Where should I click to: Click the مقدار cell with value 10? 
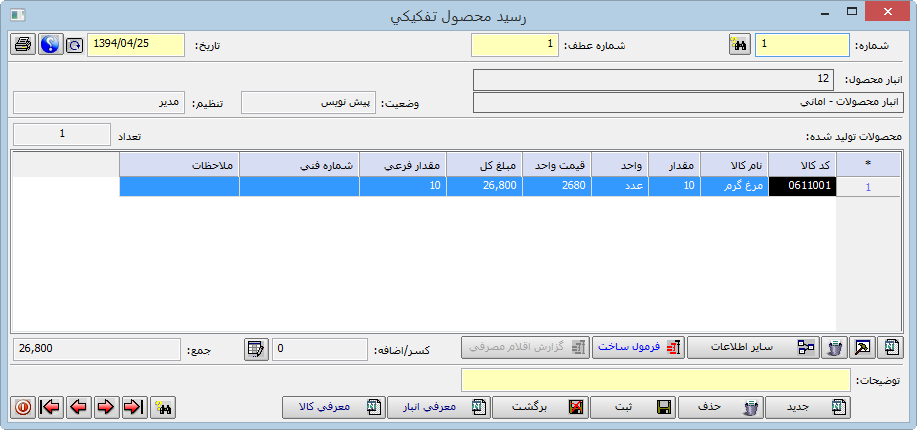pos(674,187)
